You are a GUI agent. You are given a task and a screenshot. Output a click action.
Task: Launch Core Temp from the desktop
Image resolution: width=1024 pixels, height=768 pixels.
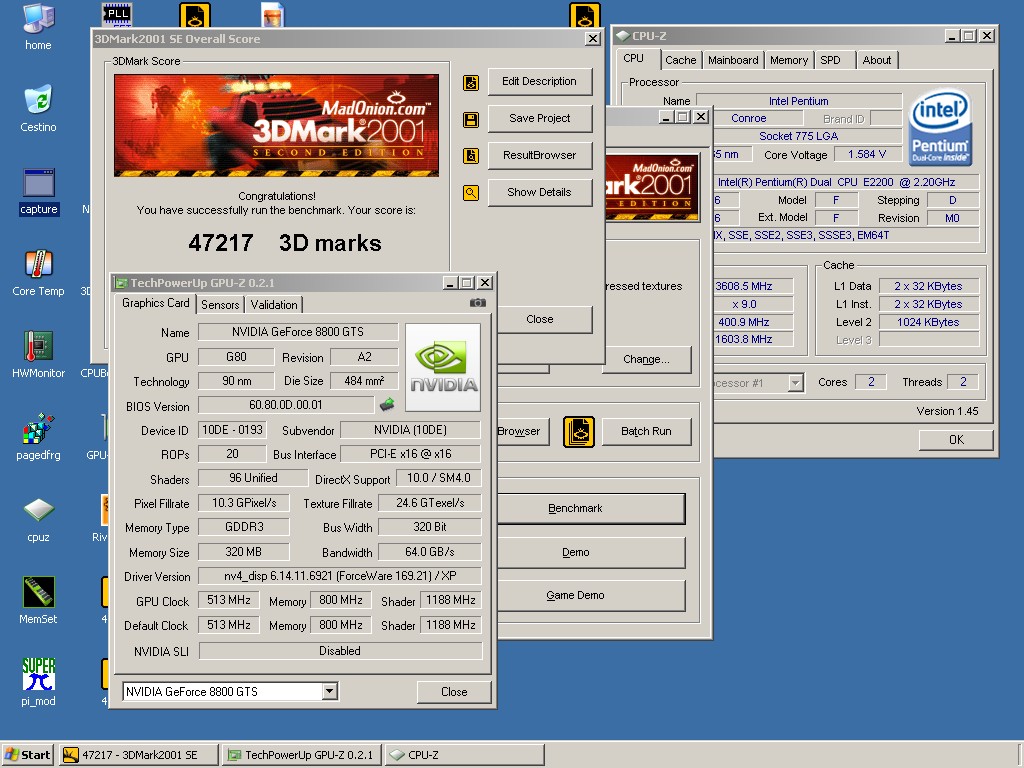click(x=39, y=272)
